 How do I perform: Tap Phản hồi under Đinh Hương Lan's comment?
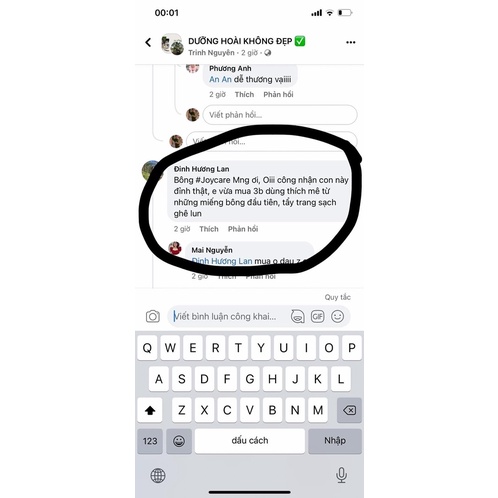(x=243, y=229)
